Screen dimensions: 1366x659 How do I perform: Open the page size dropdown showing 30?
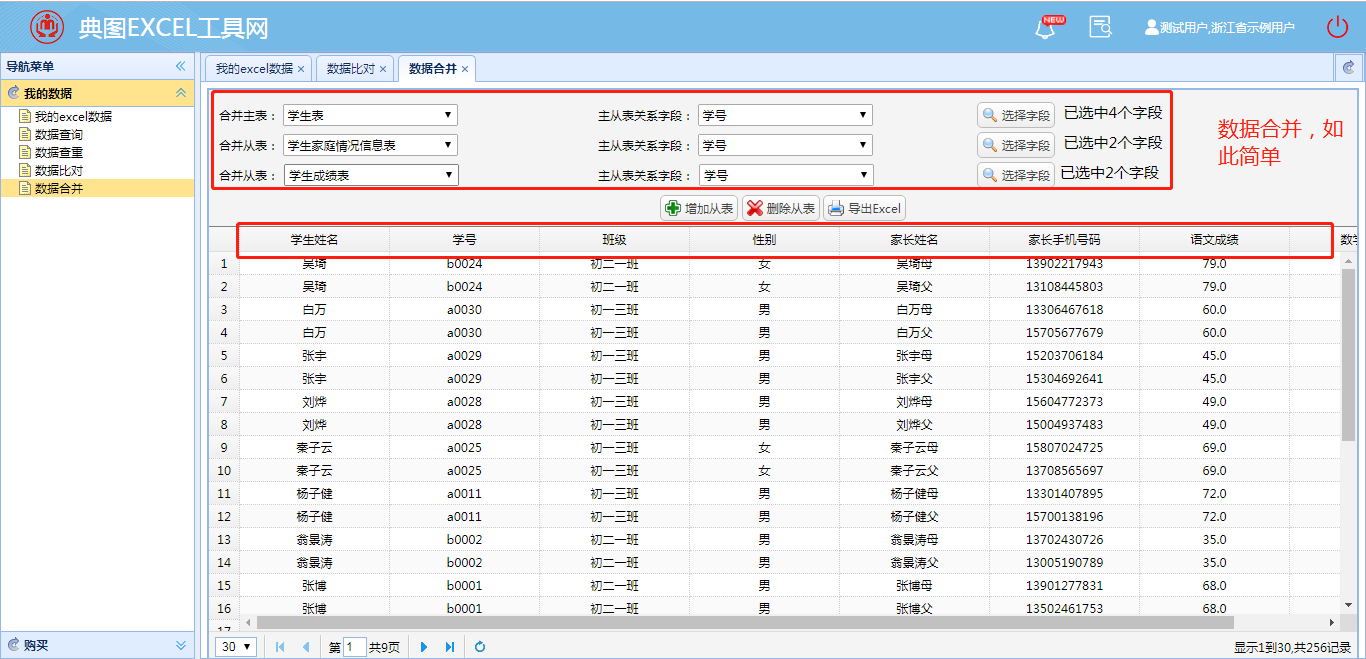tap(236, 647)
